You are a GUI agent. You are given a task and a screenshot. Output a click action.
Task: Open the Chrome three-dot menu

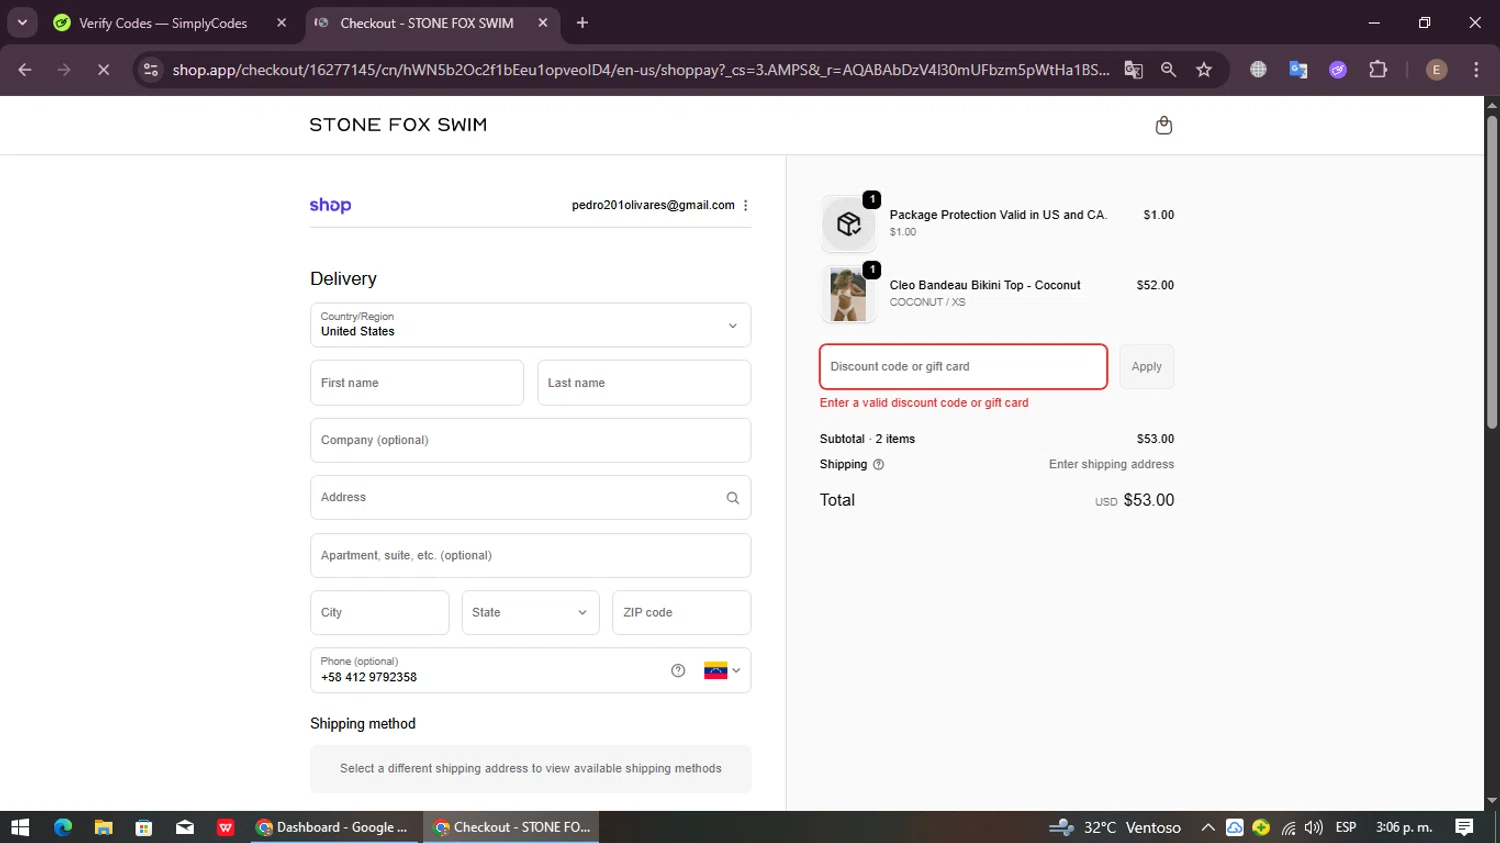tap(1476, 70)
